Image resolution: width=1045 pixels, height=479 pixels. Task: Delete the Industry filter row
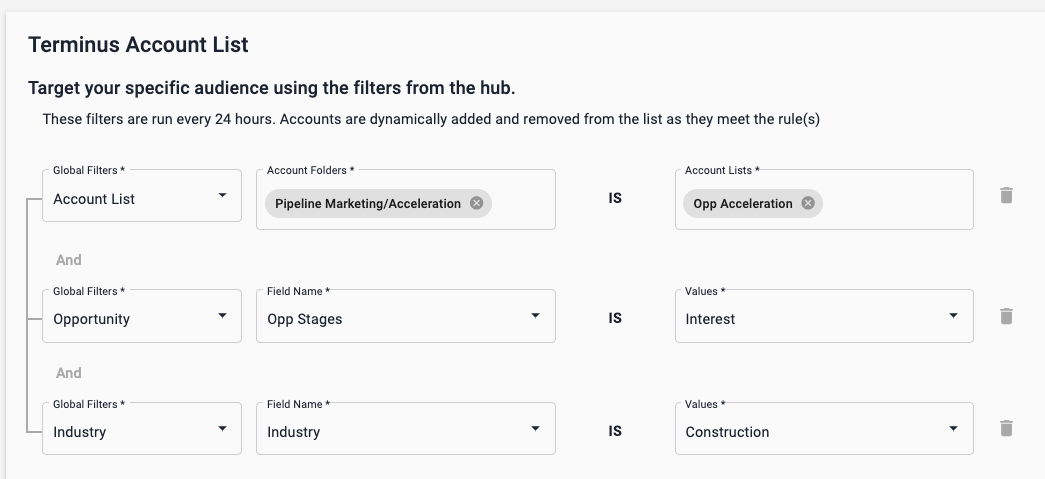[1006, 428]
